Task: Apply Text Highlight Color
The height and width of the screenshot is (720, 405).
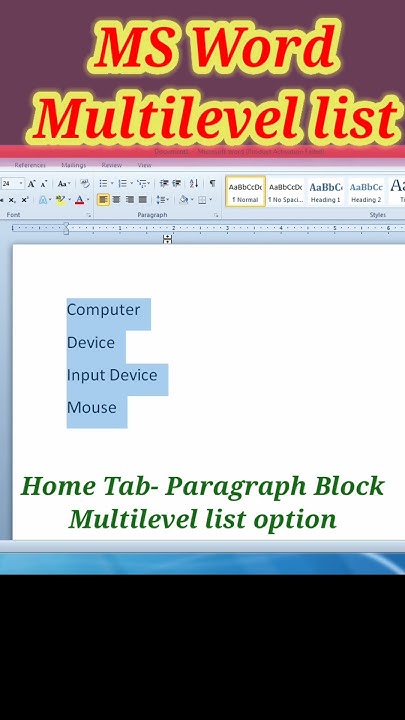Action: (x=60, y=200)
